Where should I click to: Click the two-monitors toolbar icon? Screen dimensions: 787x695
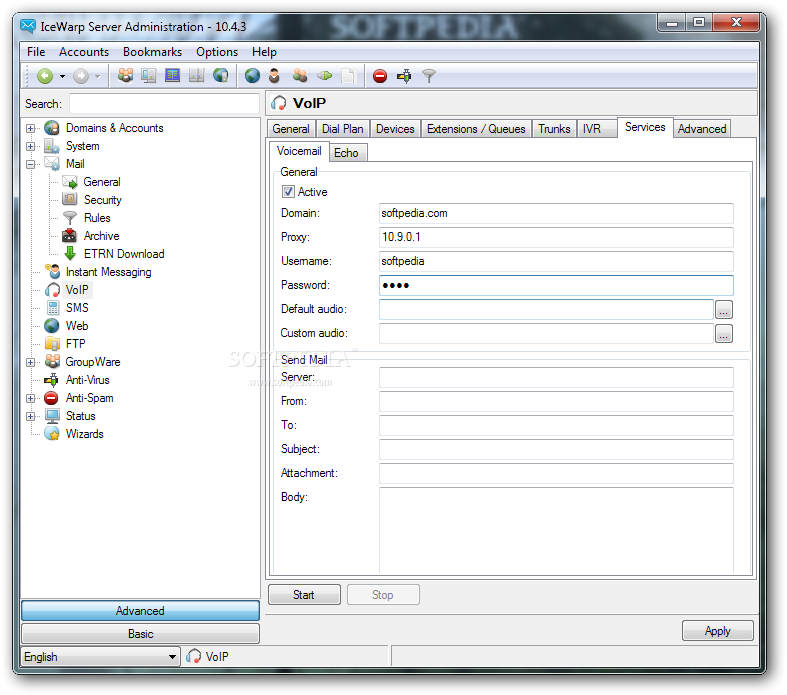pyautogui.click(x=149, y=76)
